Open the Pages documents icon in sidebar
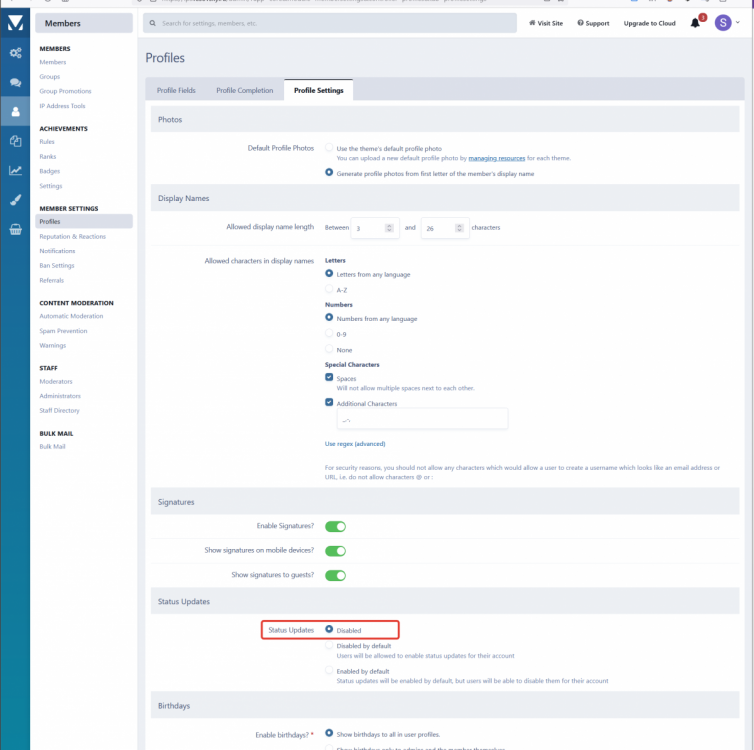This screenshot has height=750, width=754. [15, 141]
